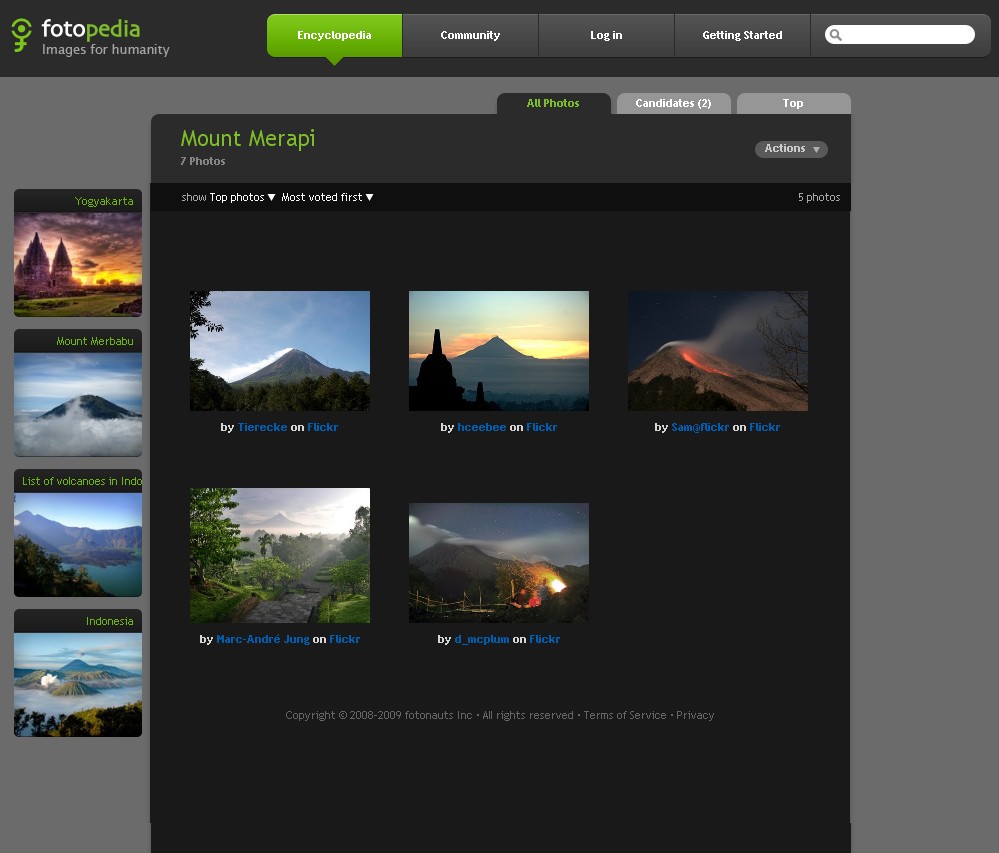
Task: Click the Log in button
Action: click(x=606, y=36)
